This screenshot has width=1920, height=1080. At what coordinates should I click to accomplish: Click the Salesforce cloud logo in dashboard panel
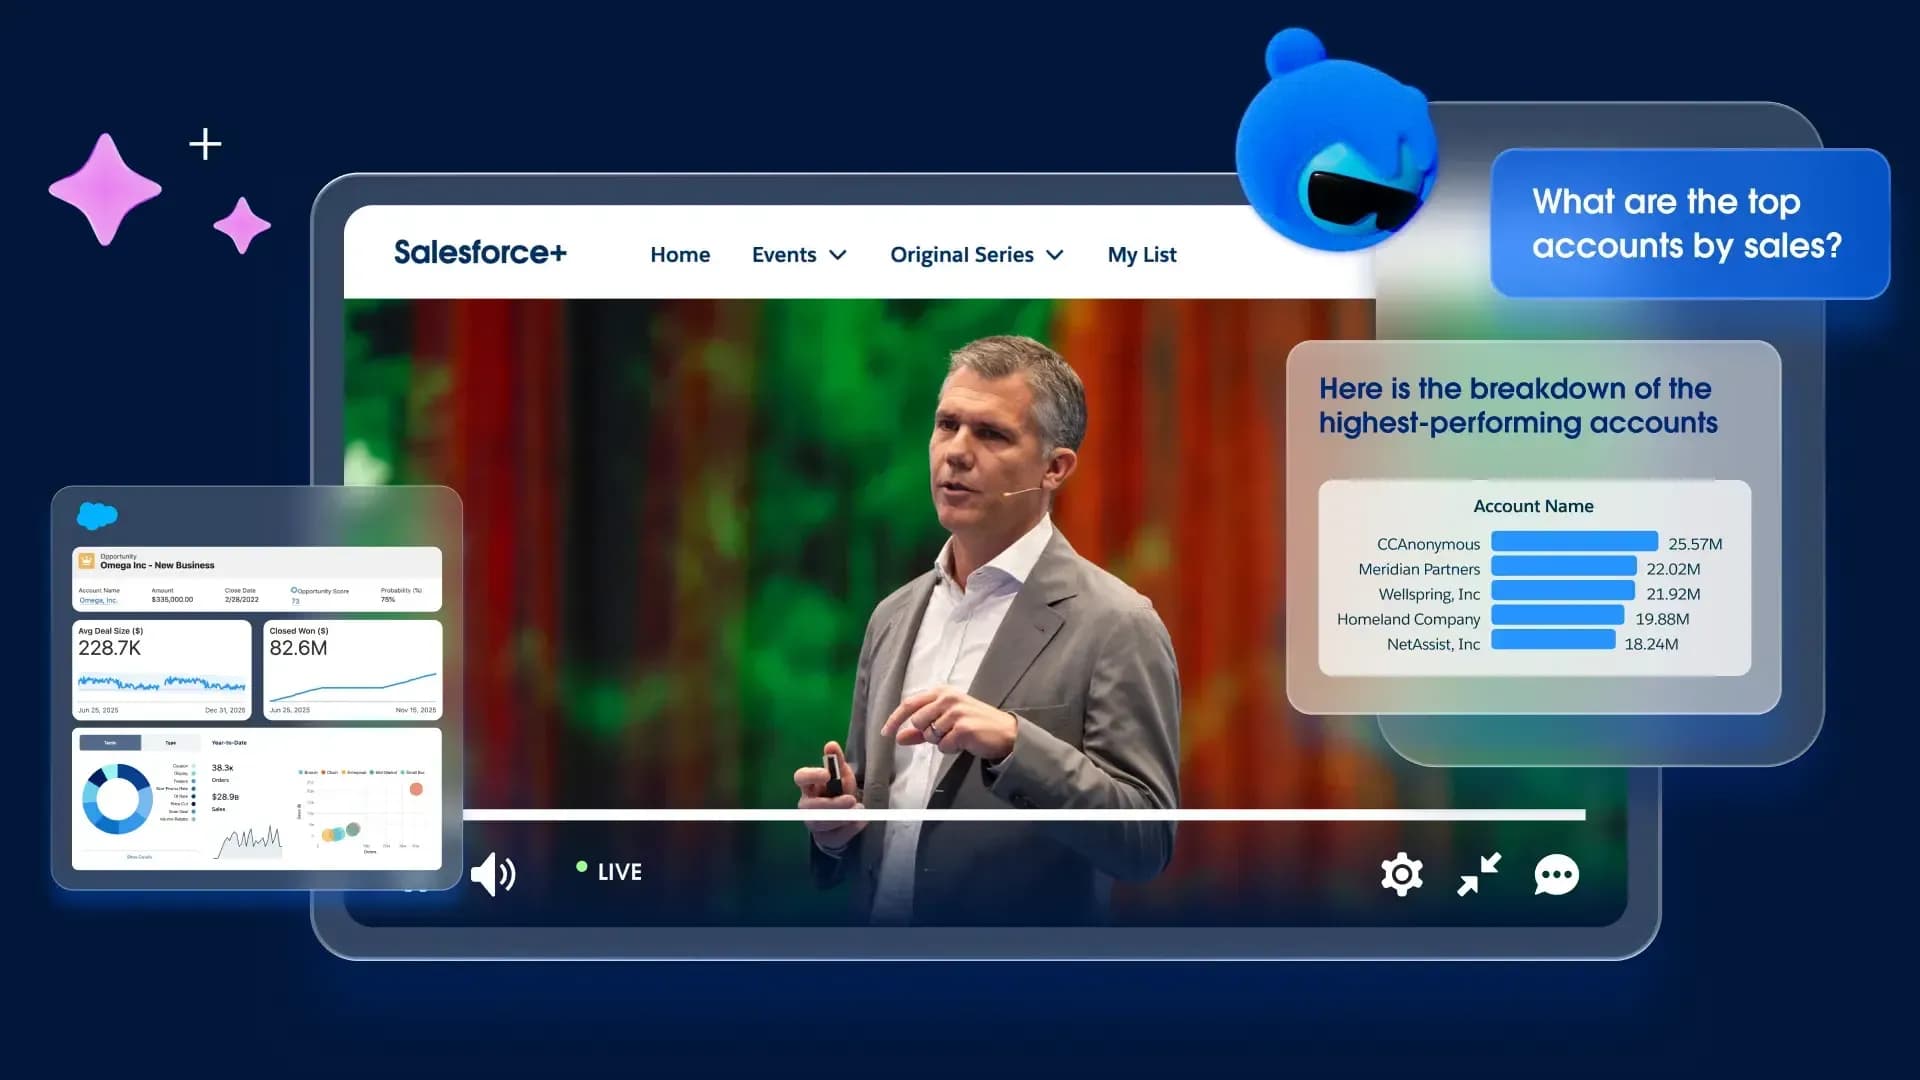point(97,516)
